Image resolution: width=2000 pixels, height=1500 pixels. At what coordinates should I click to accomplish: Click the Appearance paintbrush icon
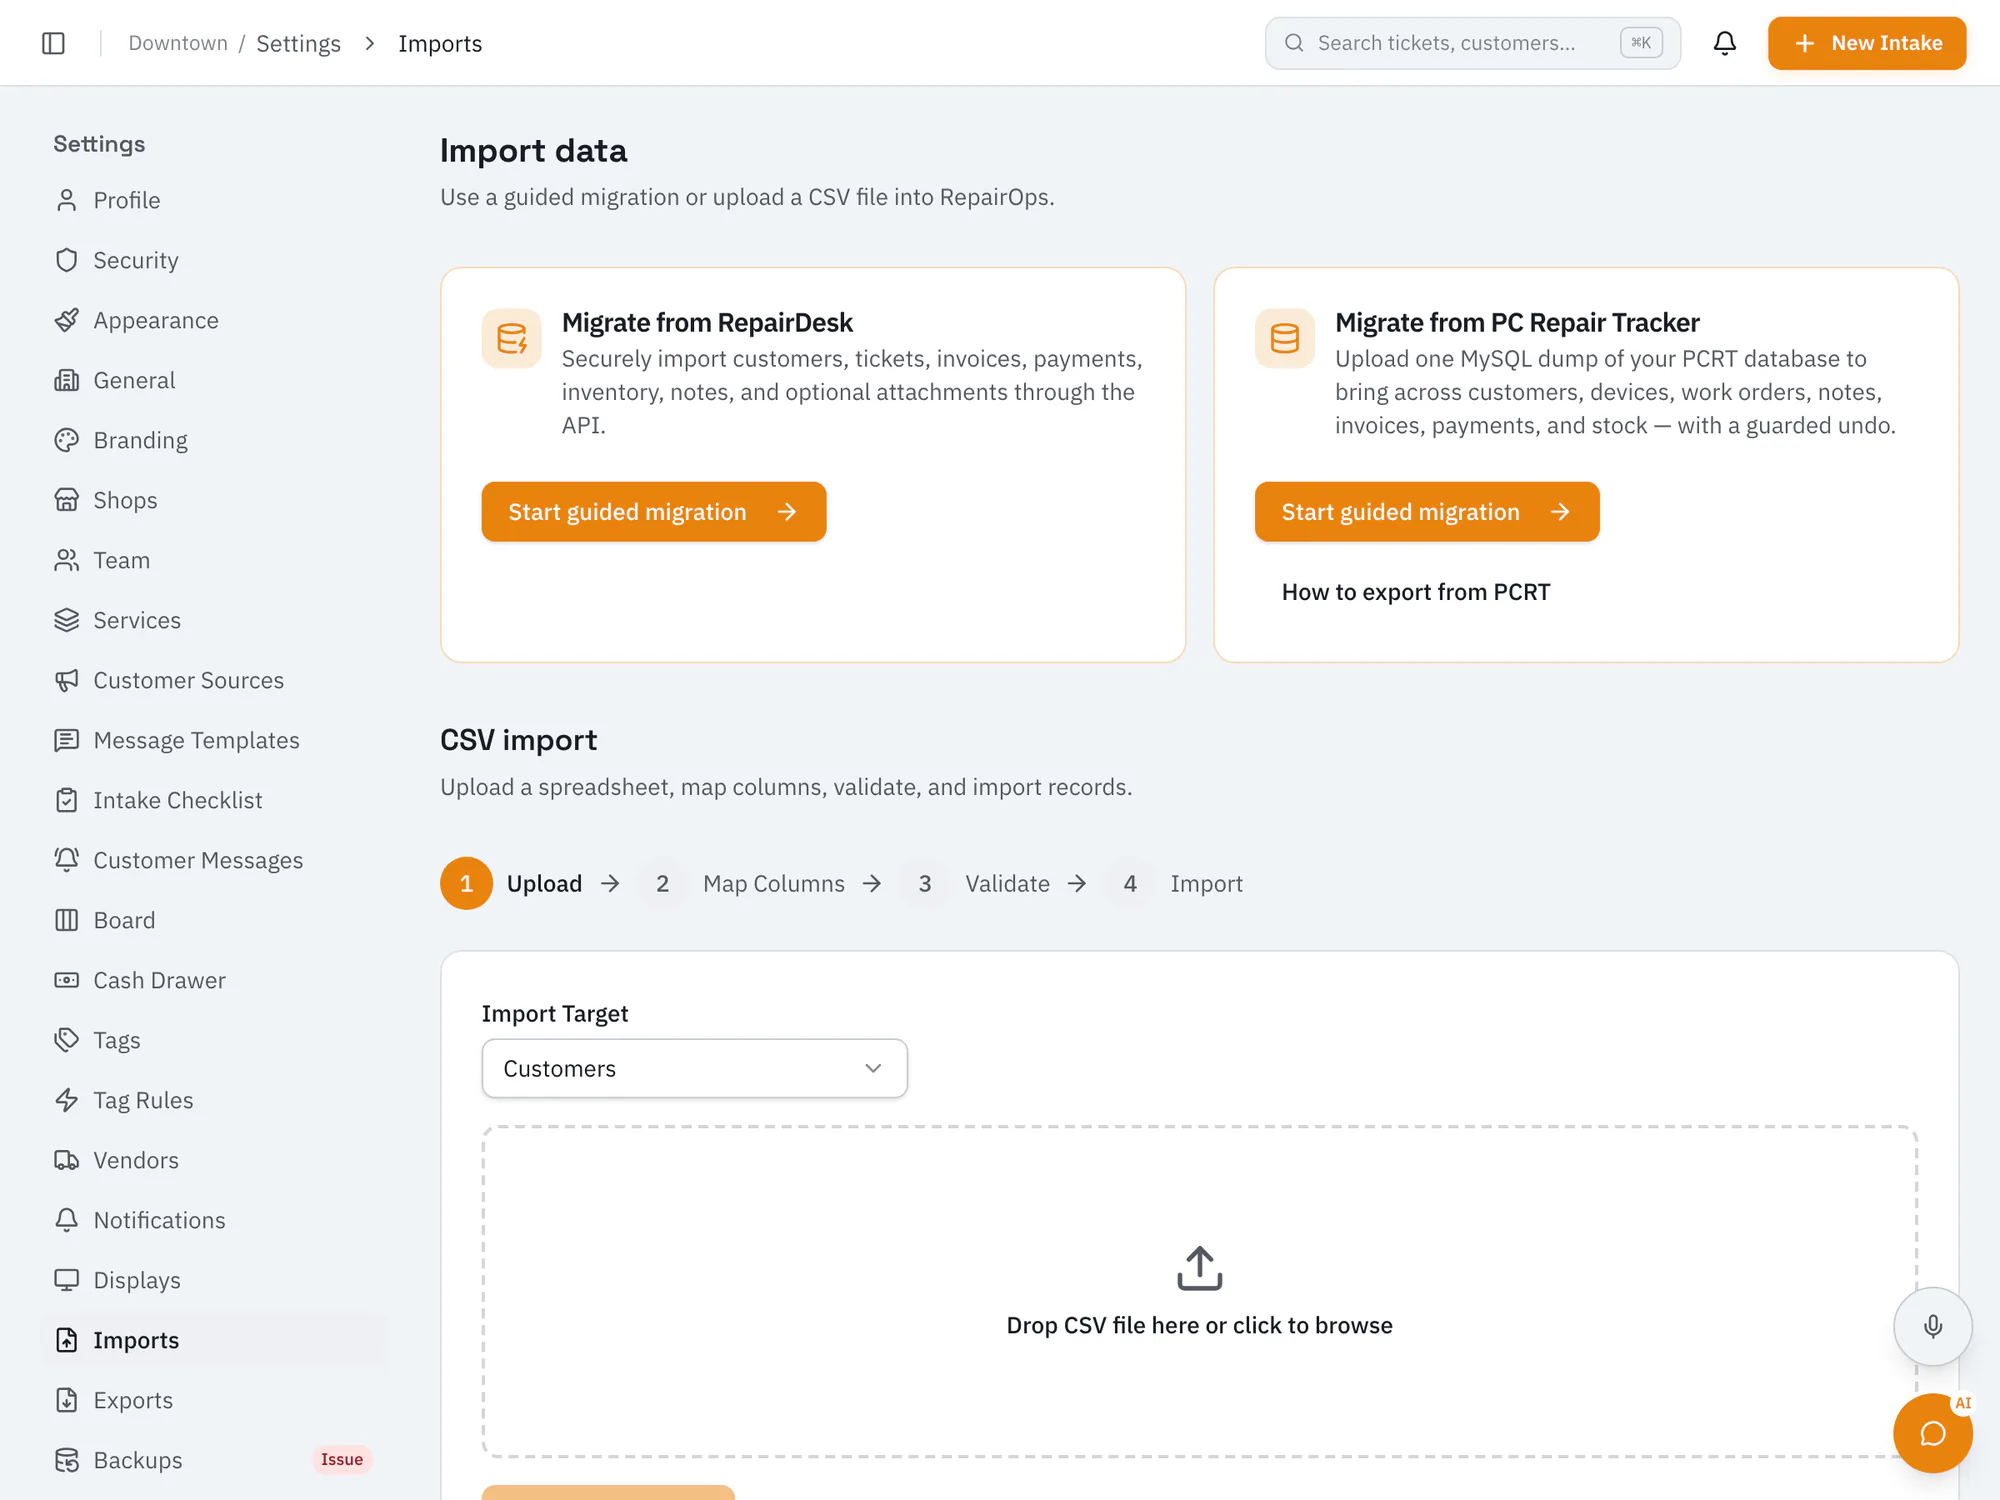(67, 320)
